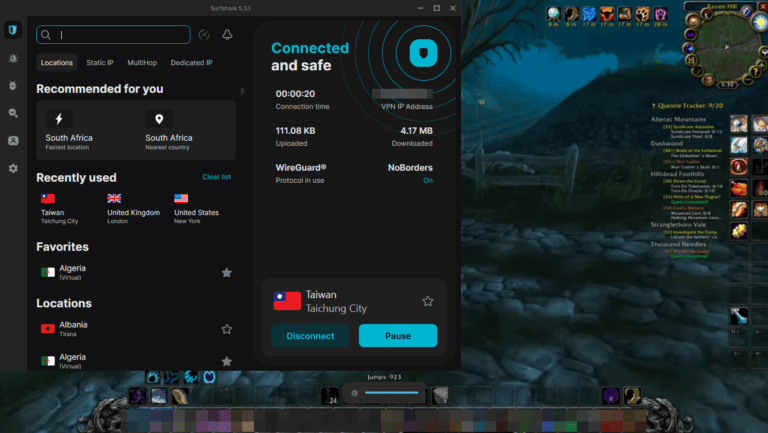Open the Alternative ID person icon

[x=13, y=141]
